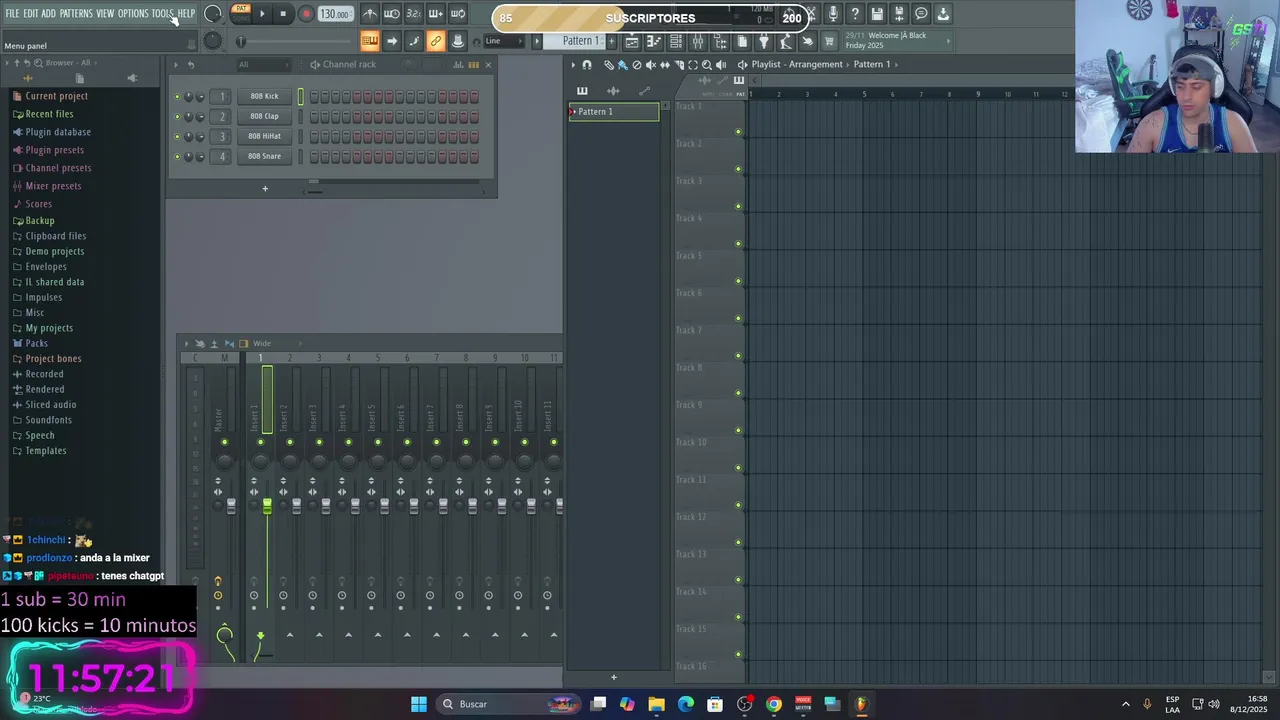Enable first step of 808 Kick
Image resolution: width=1280 pixels, height=720 pixels.
pyautogui.click(x=314, y=97)
